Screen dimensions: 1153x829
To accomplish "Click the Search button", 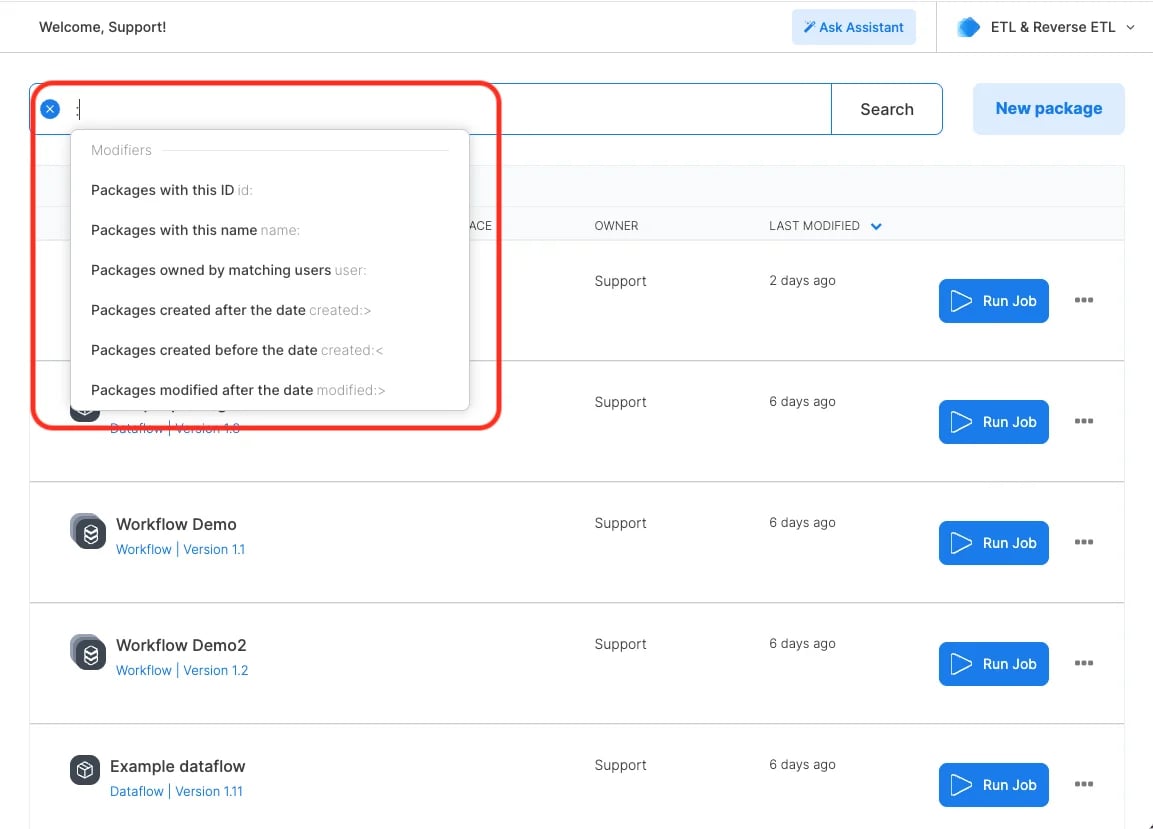I will pyautogui.click(x=887, y=109).
